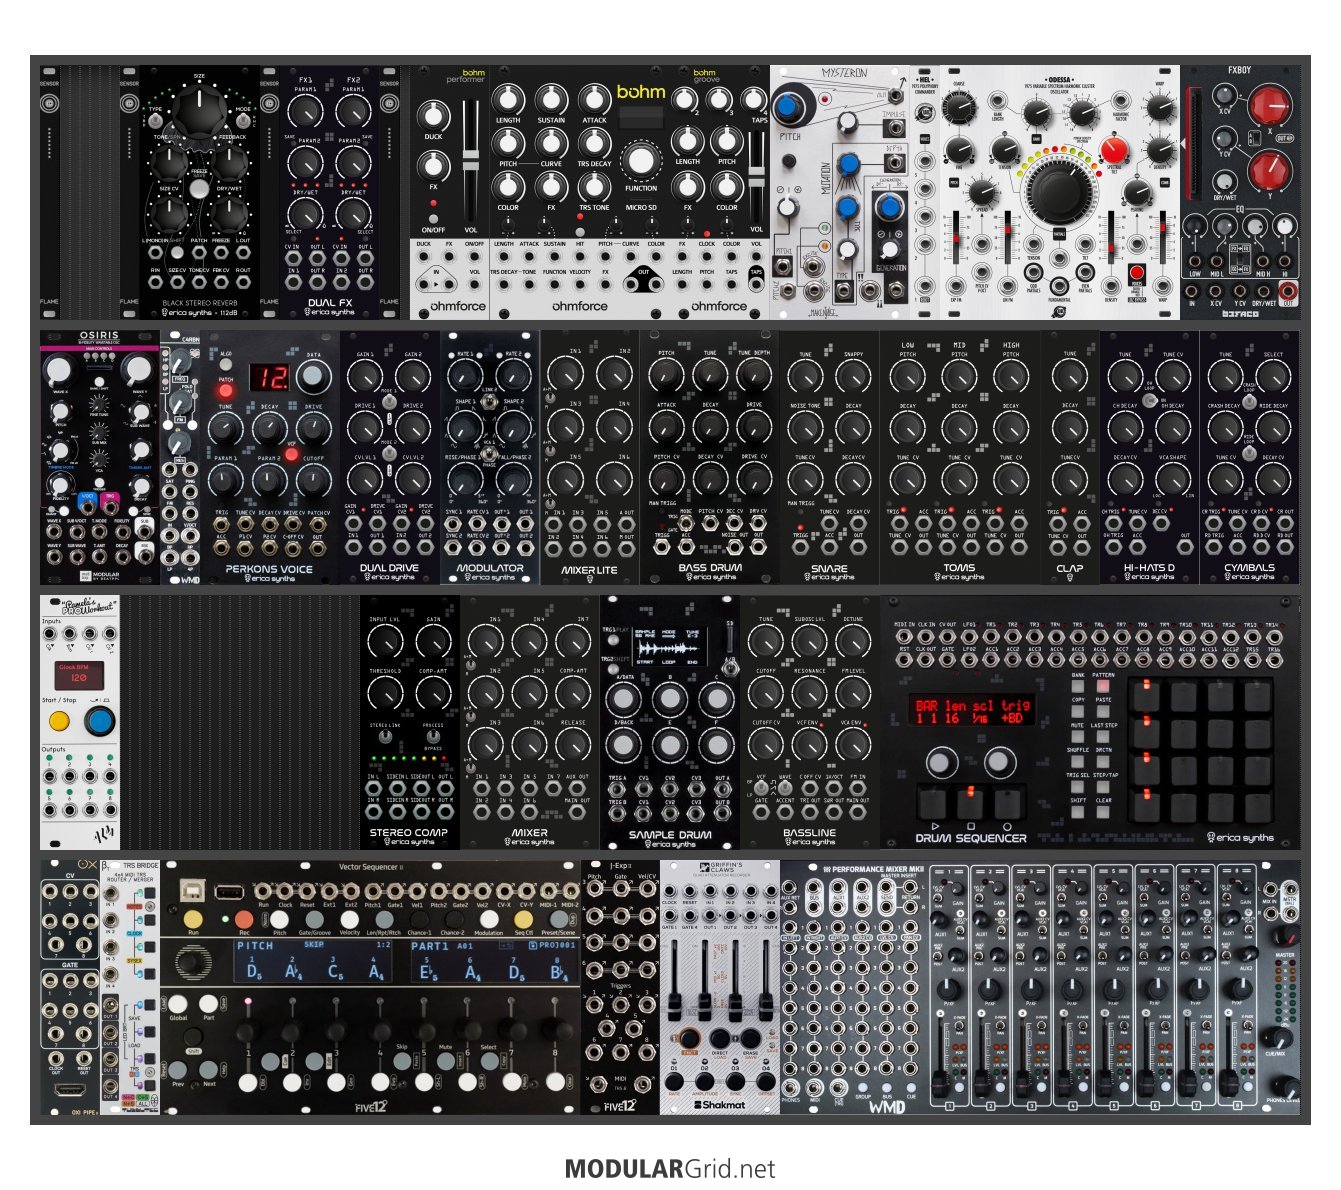
Task: Open the MODULARGrid.net link
Action: click(x=669, y=1168)
